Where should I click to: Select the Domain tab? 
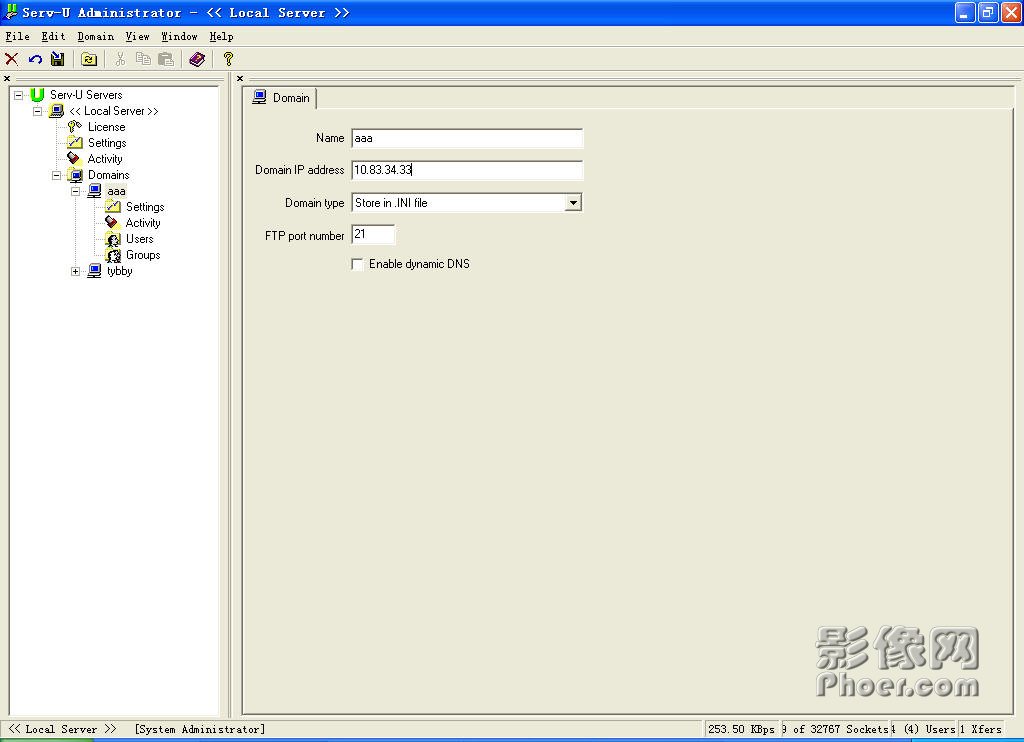[282, 98]
